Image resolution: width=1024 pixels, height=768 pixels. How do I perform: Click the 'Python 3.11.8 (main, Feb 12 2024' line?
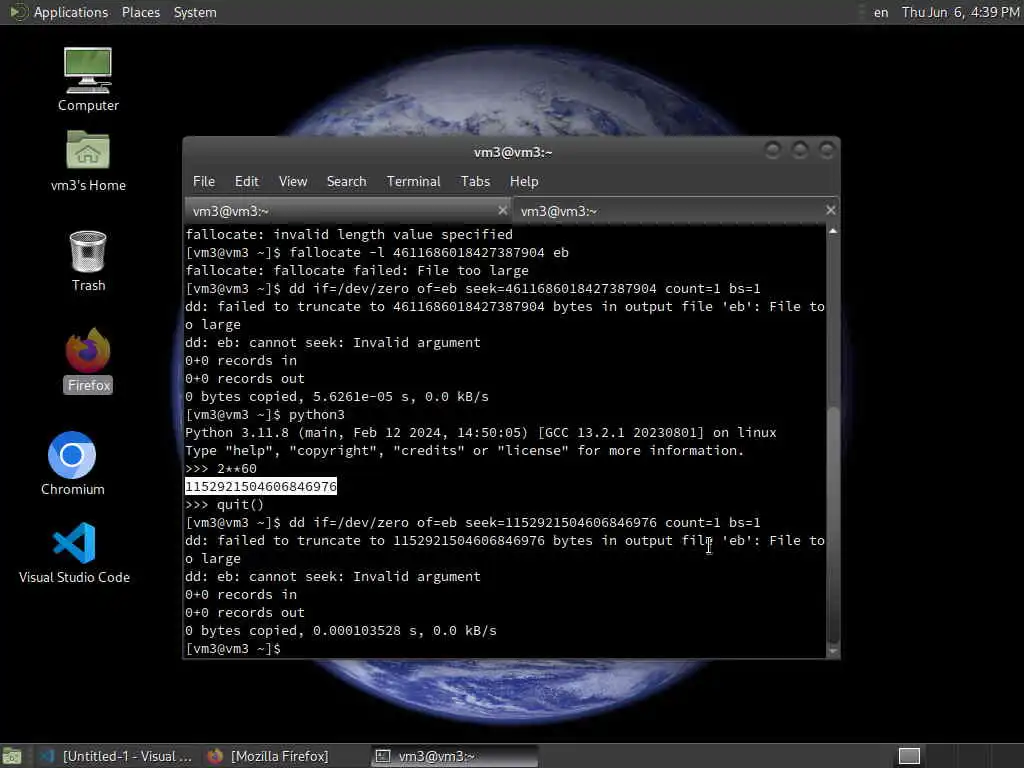click(x=481, y=432)
